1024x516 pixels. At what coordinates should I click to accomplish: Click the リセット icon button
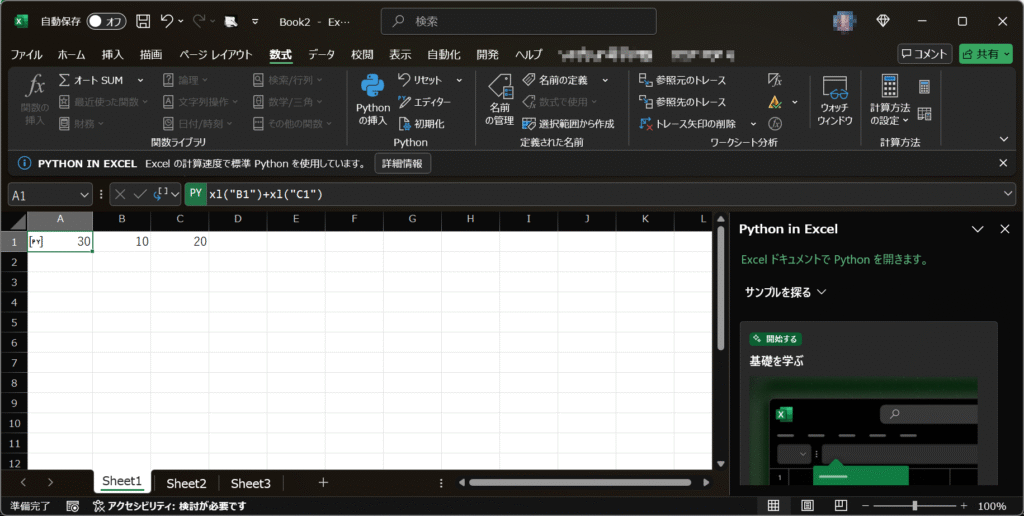(x=420, y=80)
